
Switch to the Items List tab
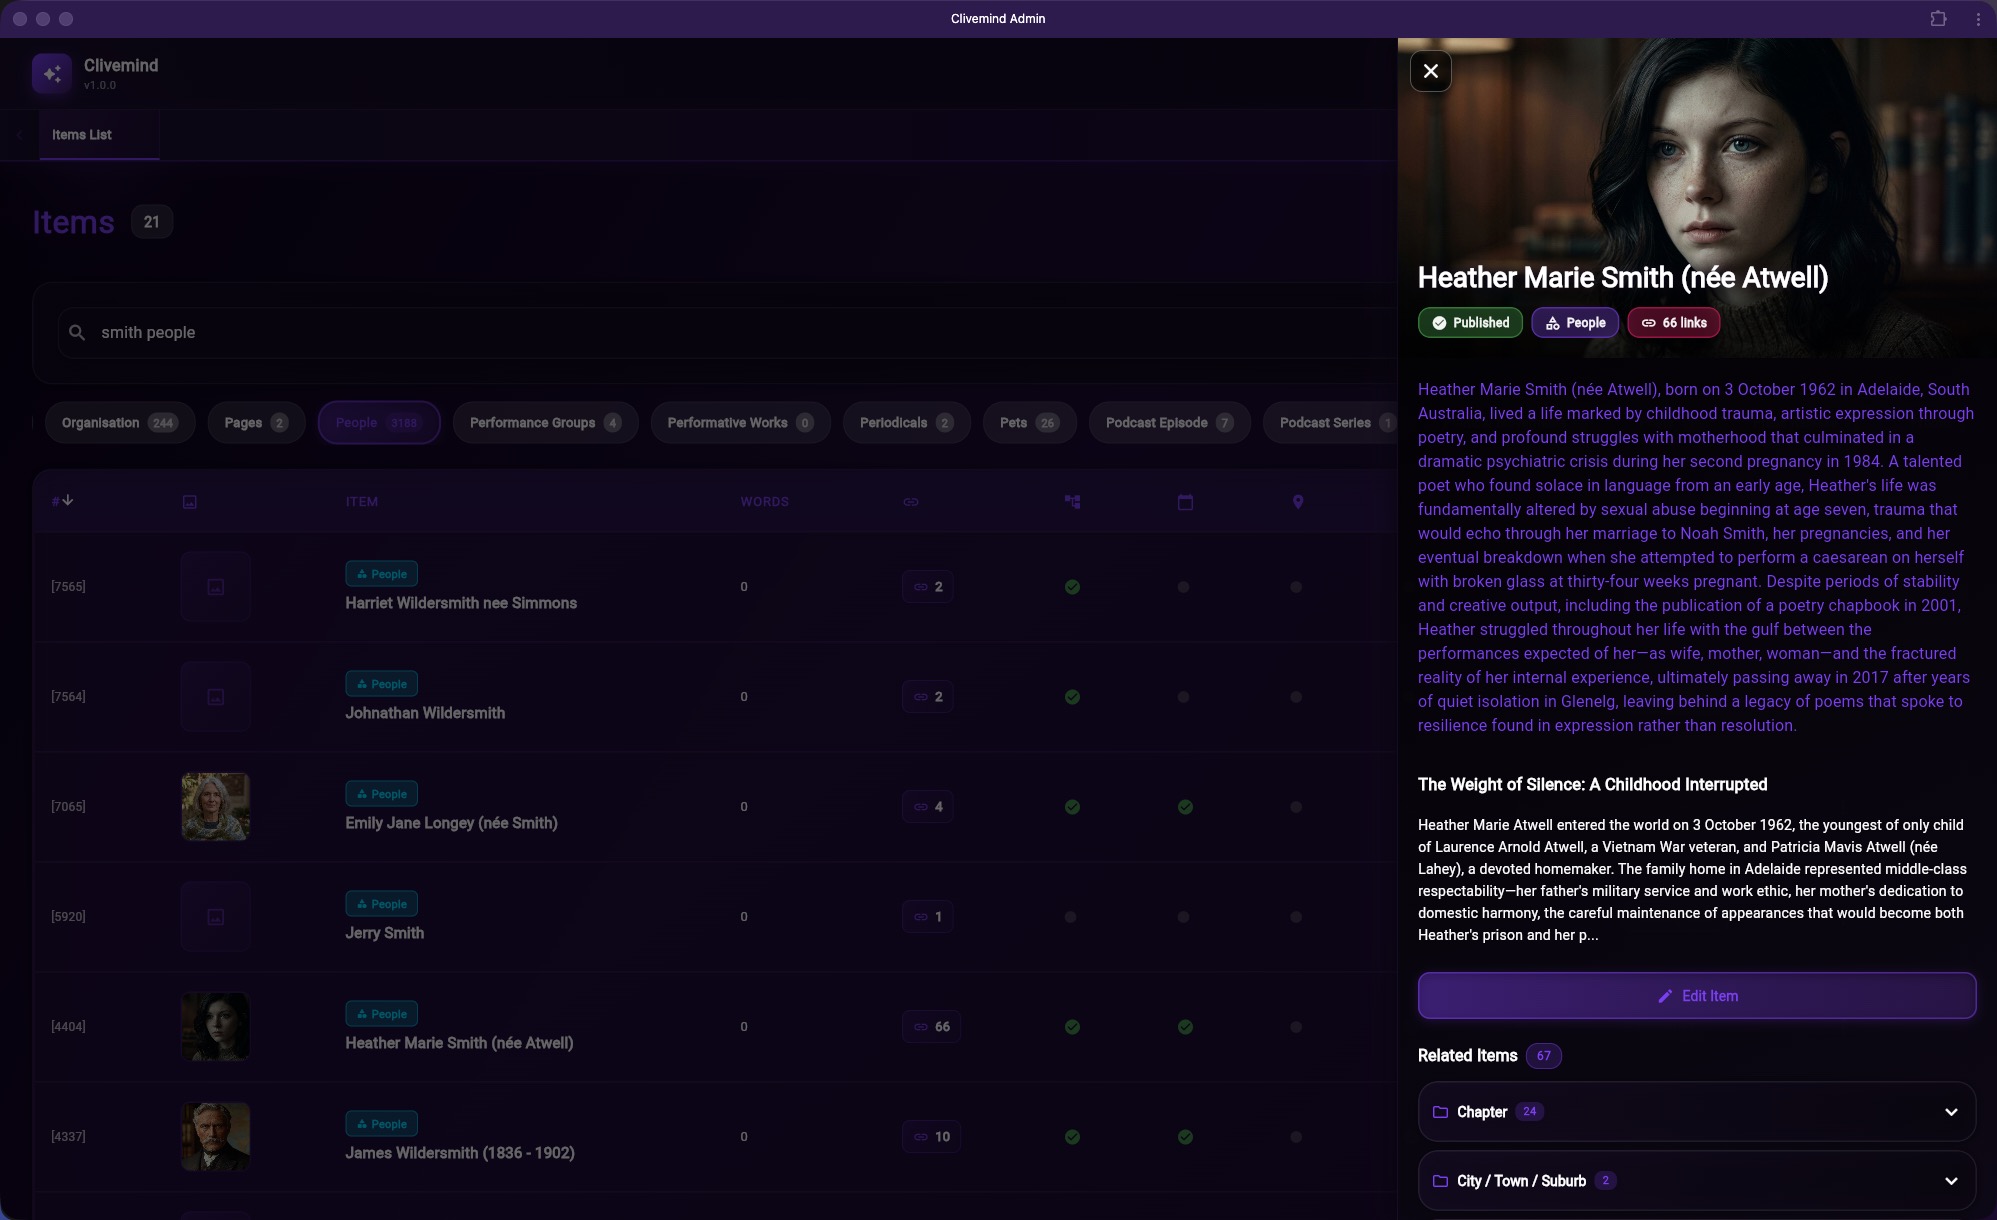(x=82, y=134)
